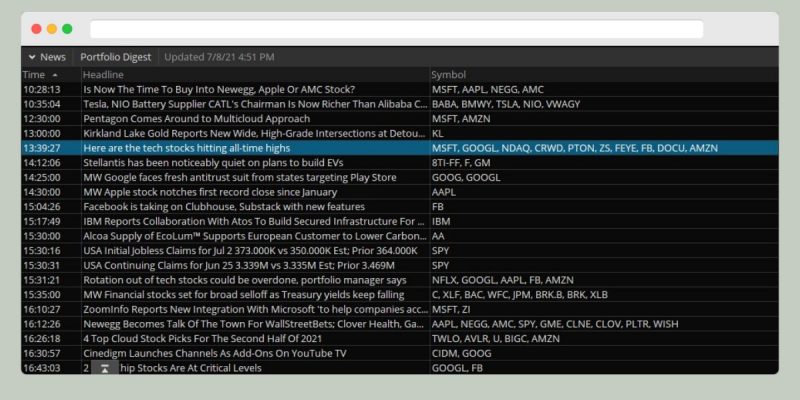
Task: Click the MSFT, ZI symbol cell
Action: [452, 310]
